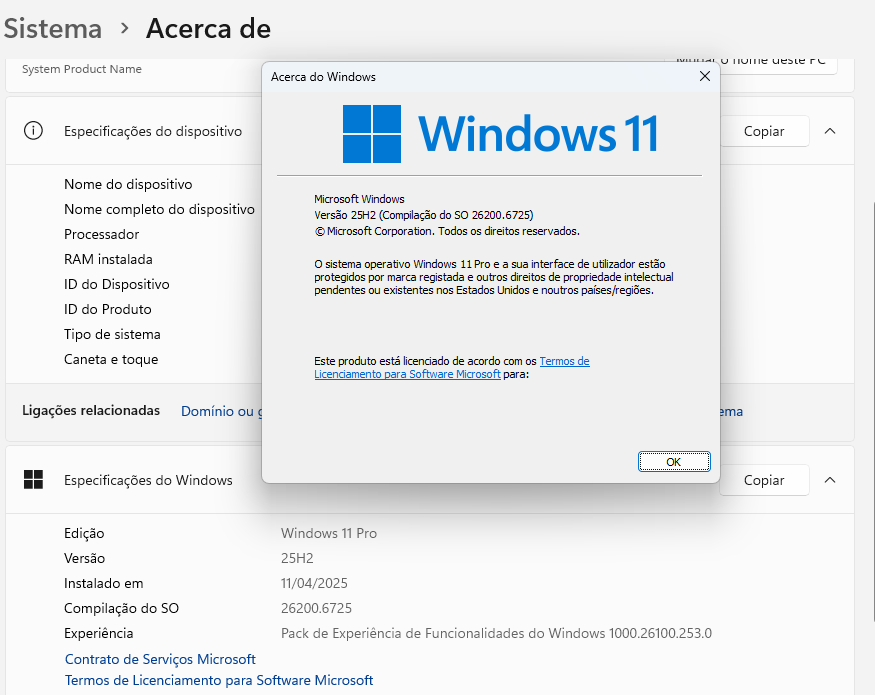Screen dimensions: 875x695
Task: Select the '26200.6725' build value in Settings
Action: [316, 608]
